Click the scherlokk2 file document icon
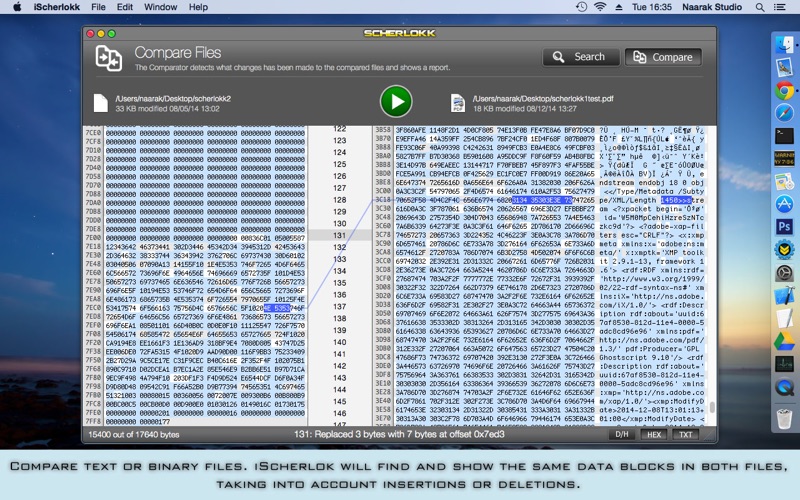This screenshot has width=800, height=500. pos(100,101)
